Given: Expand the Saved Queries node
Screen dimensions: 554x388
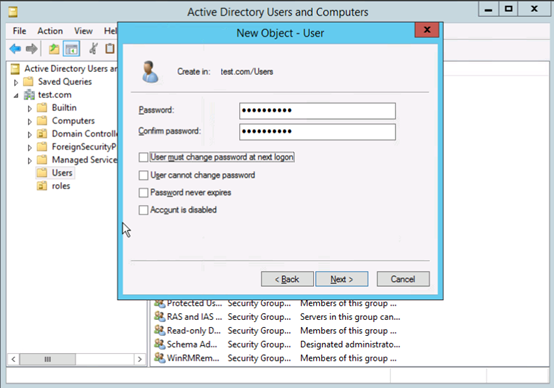Looking at the screenshot, I should 16,83.
